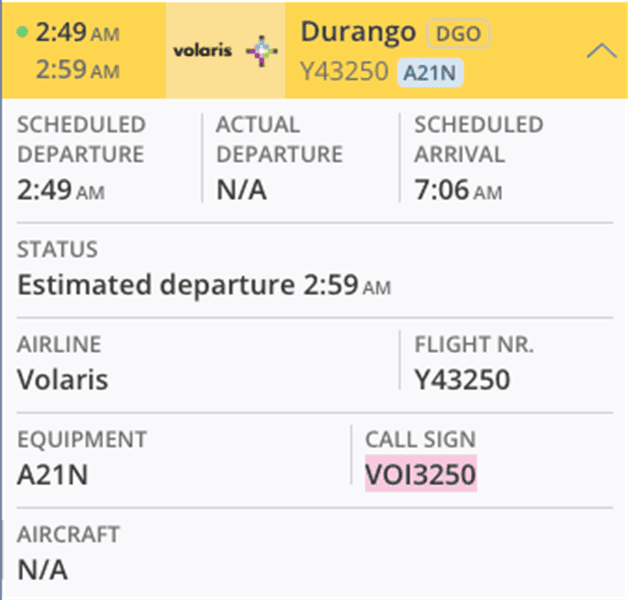Select the highlighted VOI3250 call sign
628x600 pixels.
(x=421, y=474)
